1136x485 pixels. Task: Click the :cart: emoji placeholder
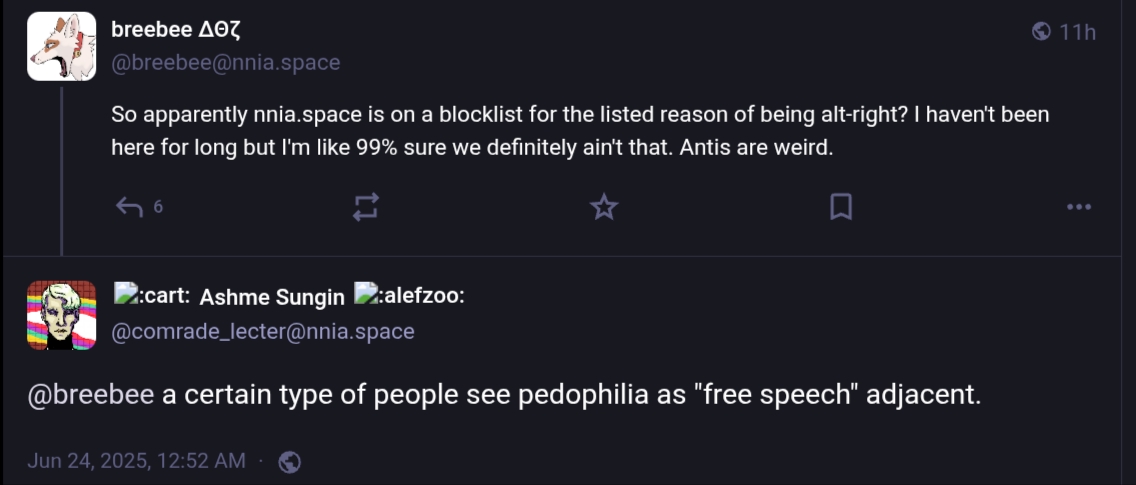point(152,296)
